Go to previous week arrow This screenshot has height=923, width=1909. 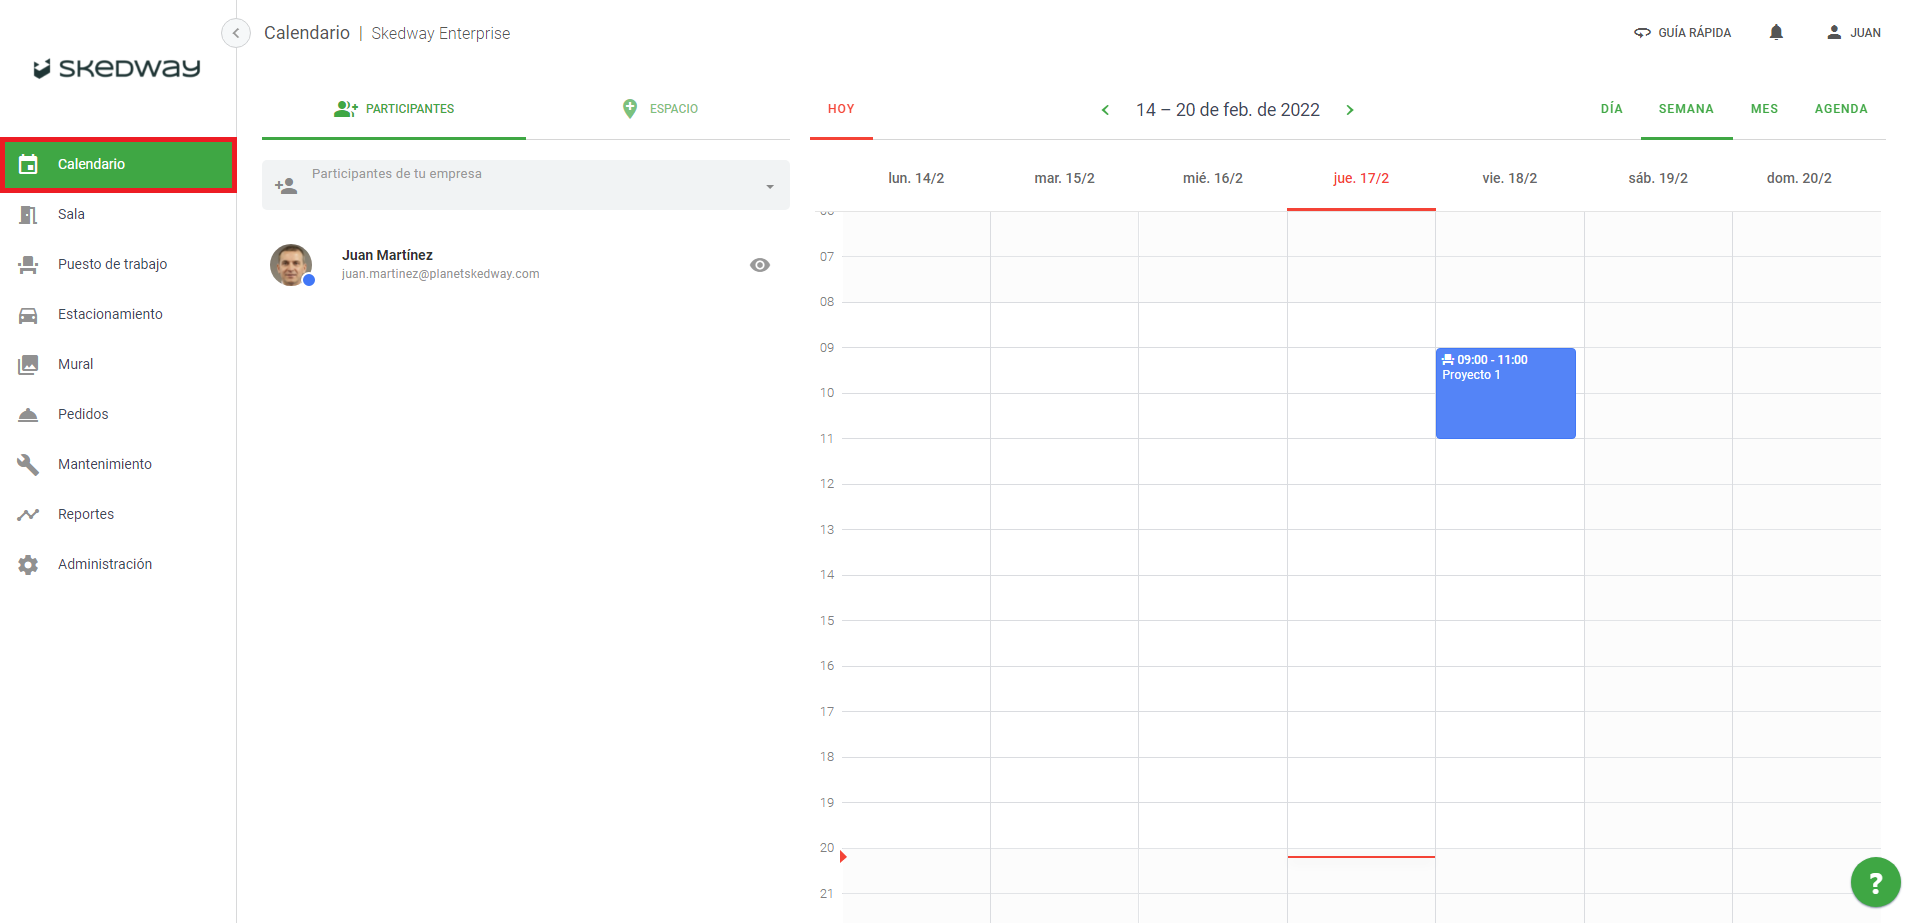point(1105,110)
